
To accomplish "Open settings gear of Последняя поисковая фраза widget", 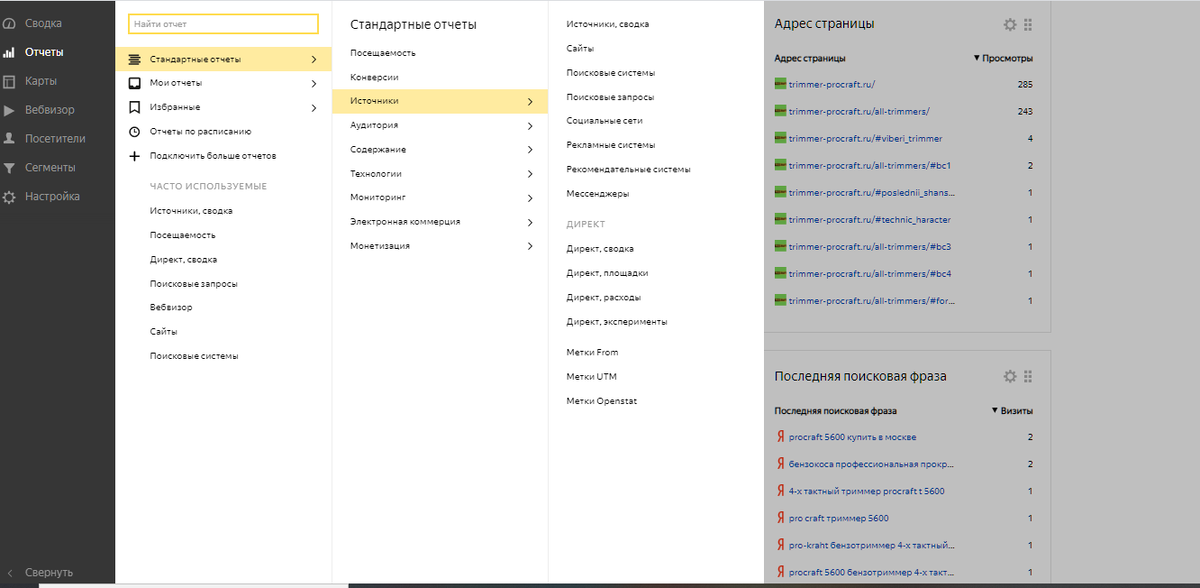I will pos(1010,376).
